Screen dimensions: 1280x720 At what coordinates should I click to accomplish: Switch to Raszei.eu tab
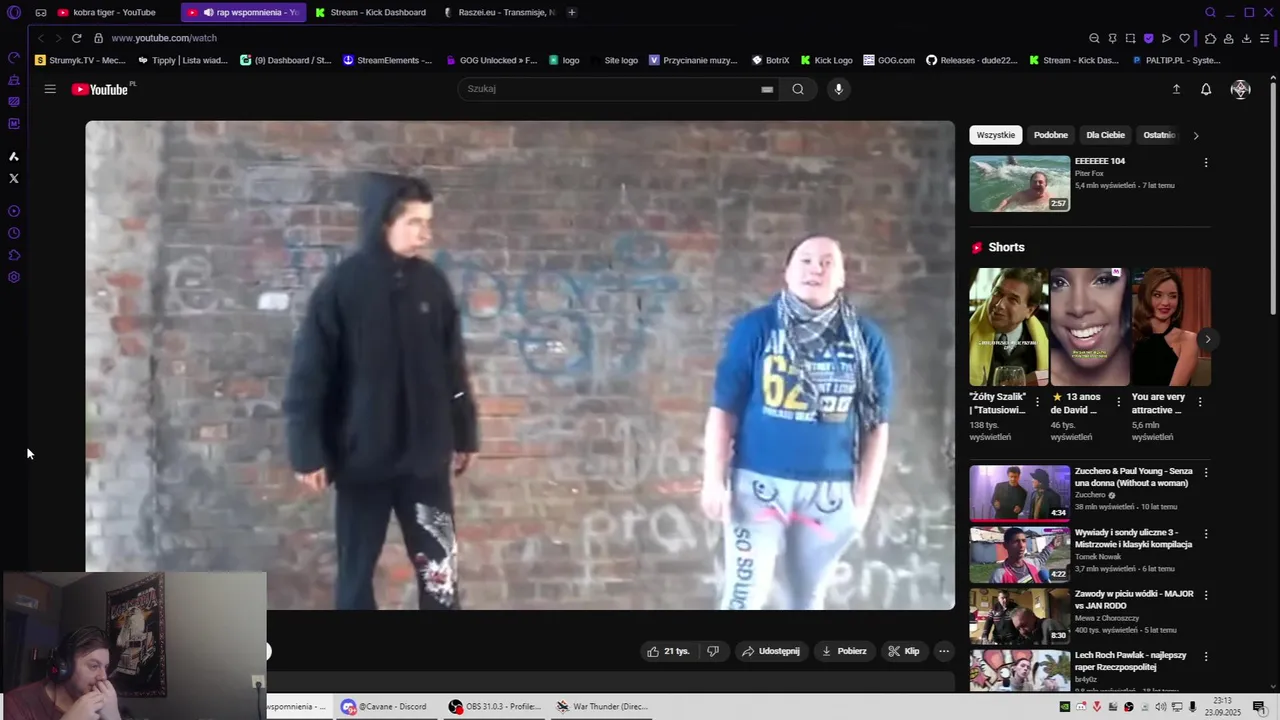tap(499, 12)
